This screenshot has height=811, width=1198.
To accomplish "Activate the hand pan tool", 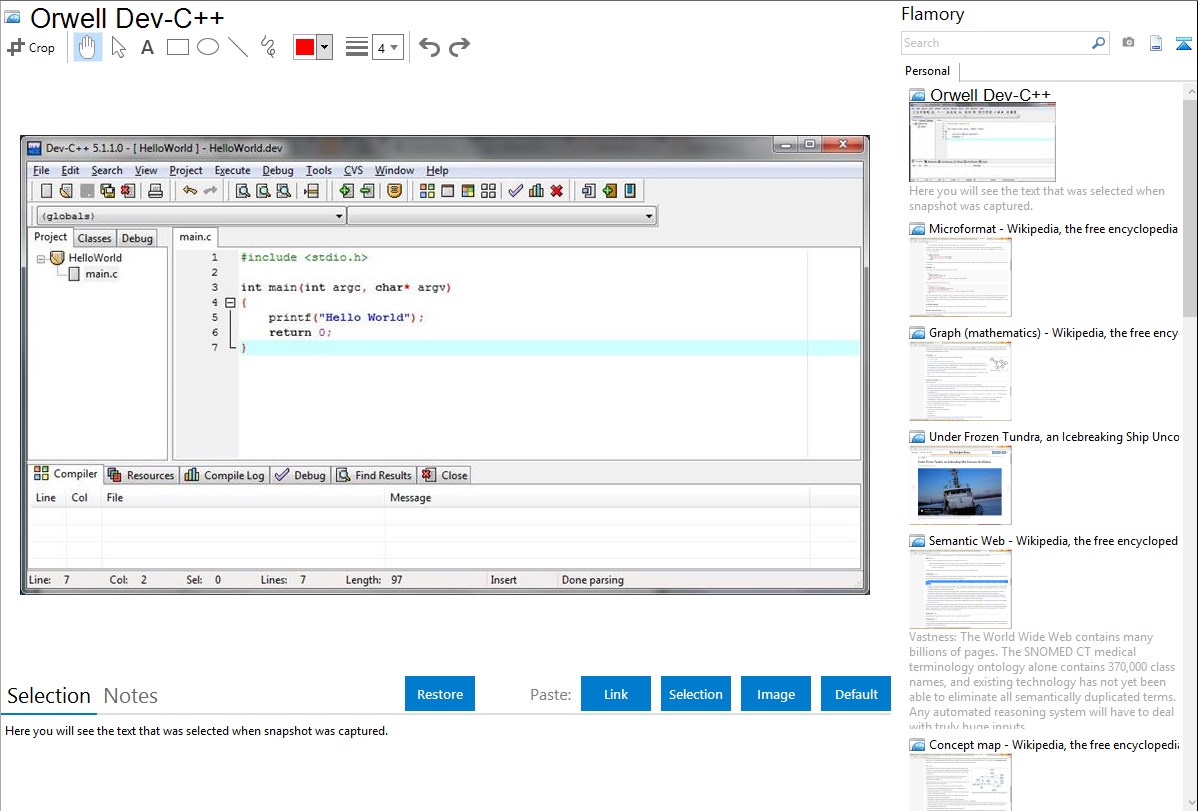I will click(x=87, y=47).
